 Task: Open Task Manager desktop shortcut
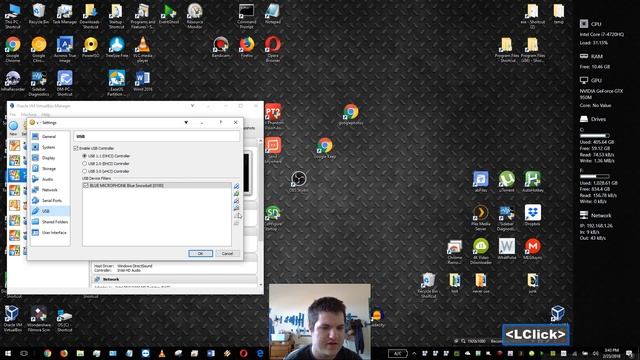point(64,14)
